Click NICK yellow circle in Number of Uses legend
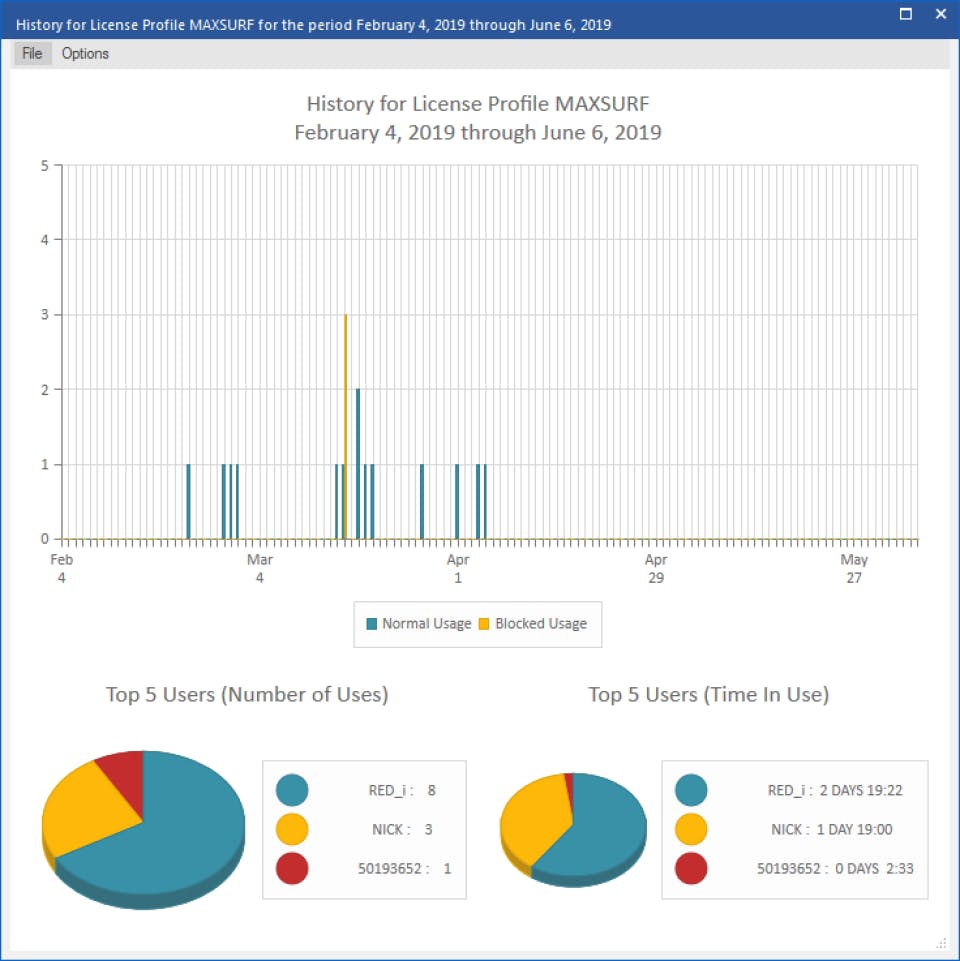 click(292, 829)
